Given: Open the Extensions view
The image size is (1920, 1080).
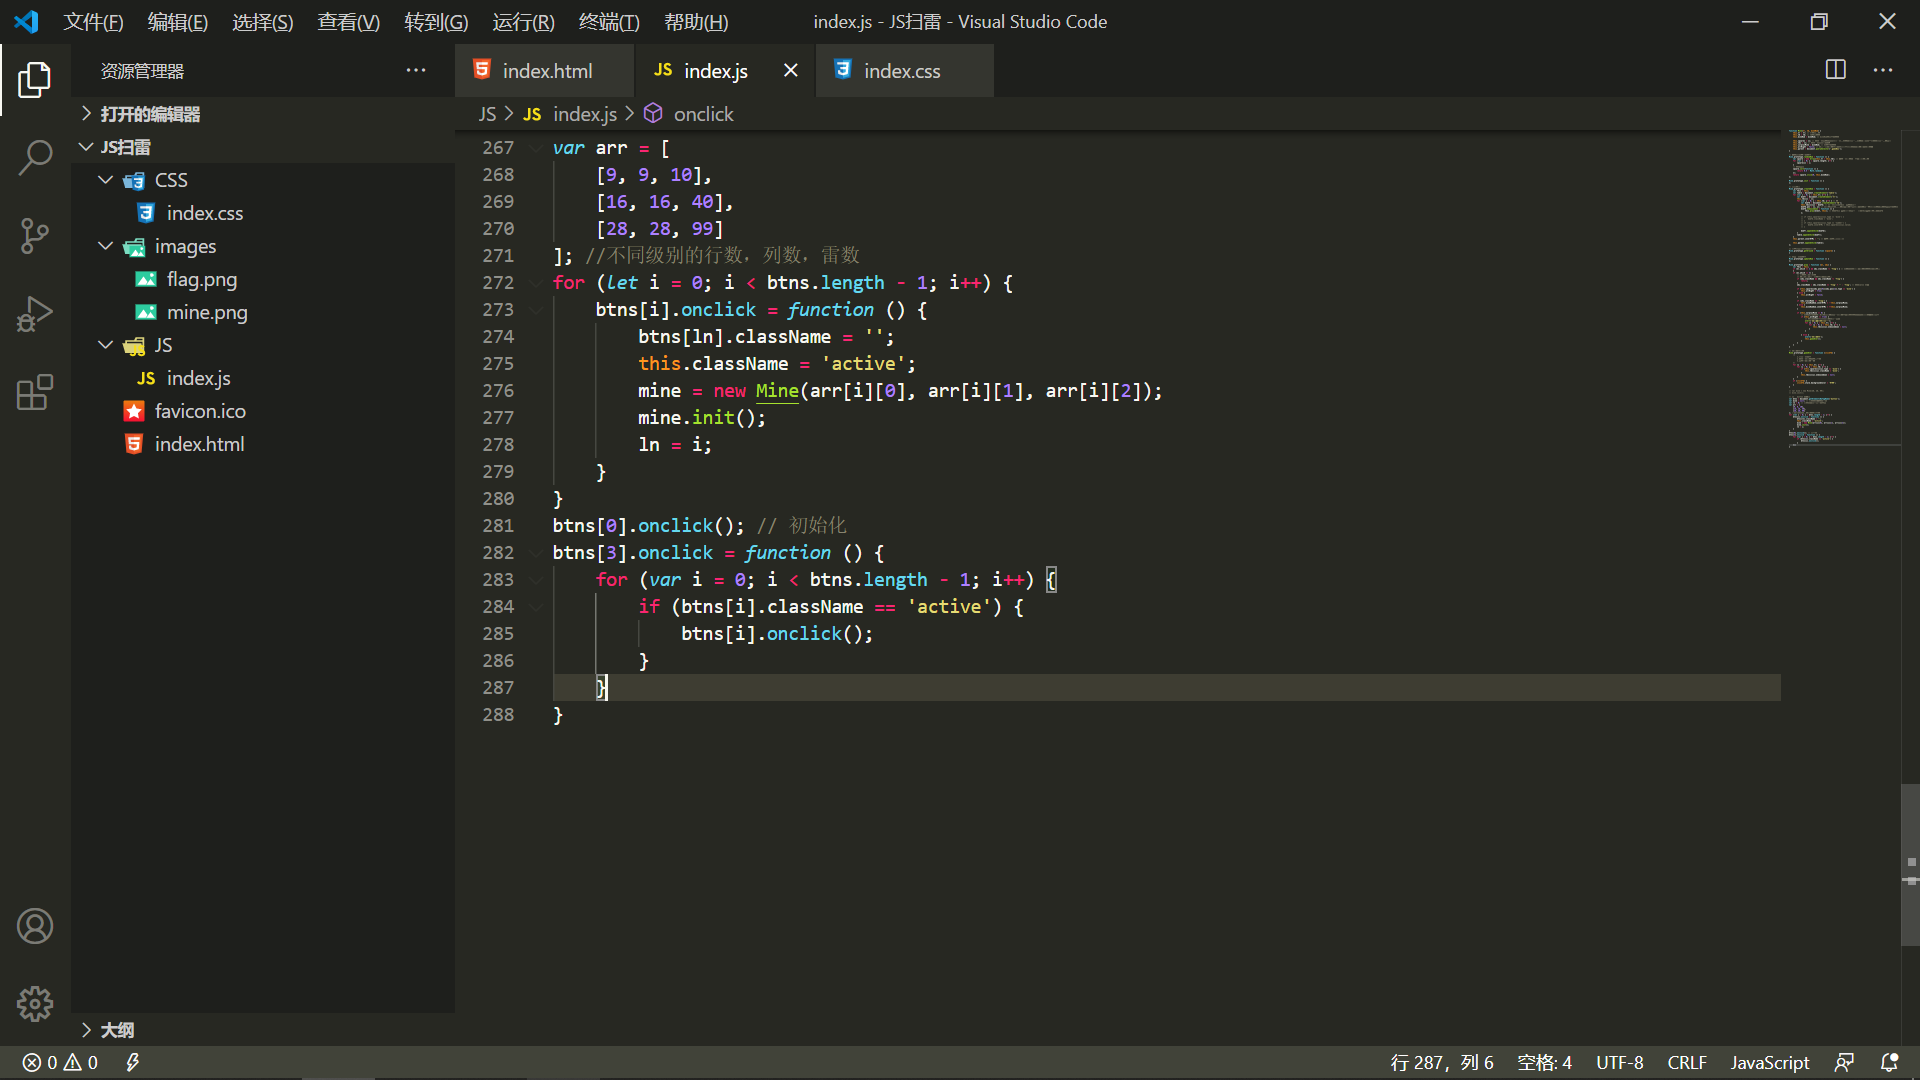Looking at the screenshot, I should pyautogui.click(x=35, y=392).
